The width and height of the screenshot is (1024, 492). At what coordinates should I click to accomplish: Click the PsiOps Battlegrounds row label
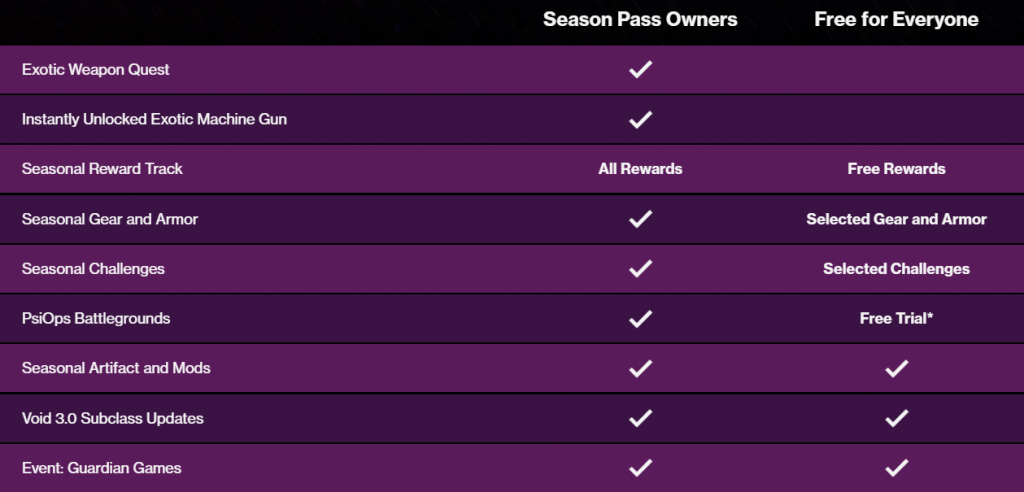tap(96, 318)
